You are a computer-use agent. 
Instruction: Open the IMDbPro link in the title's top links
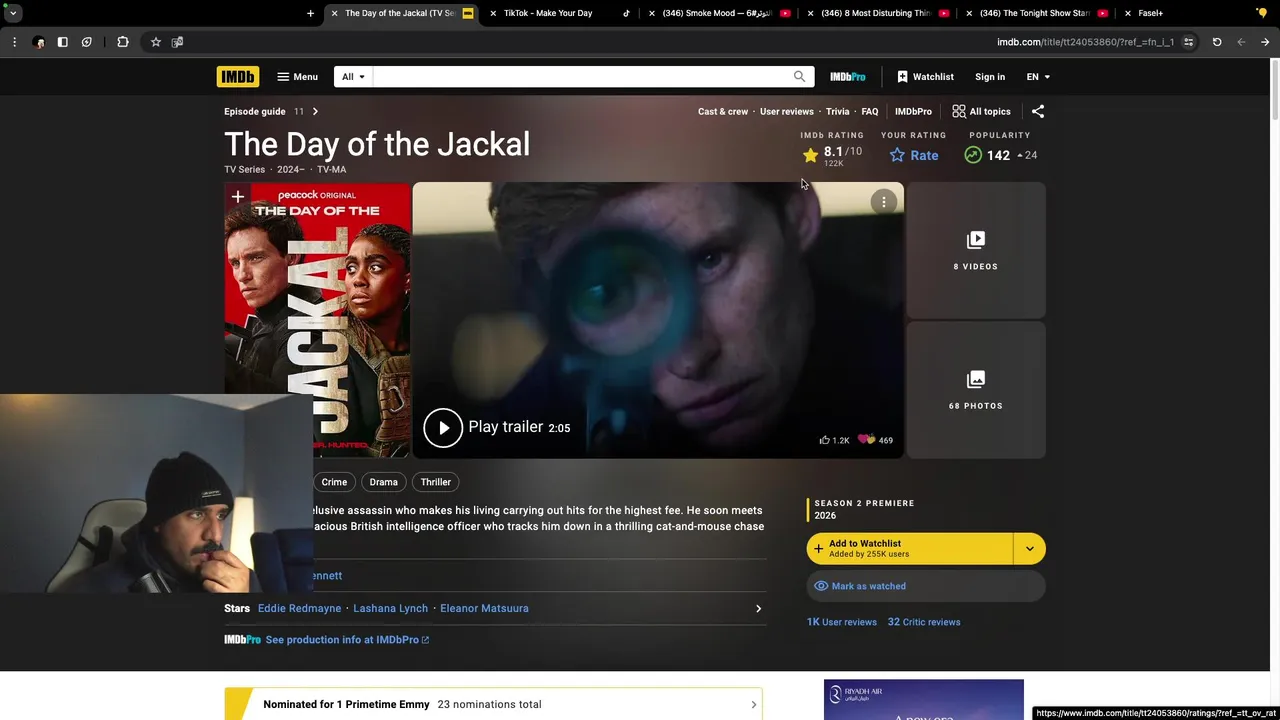(x=913, y=112)
